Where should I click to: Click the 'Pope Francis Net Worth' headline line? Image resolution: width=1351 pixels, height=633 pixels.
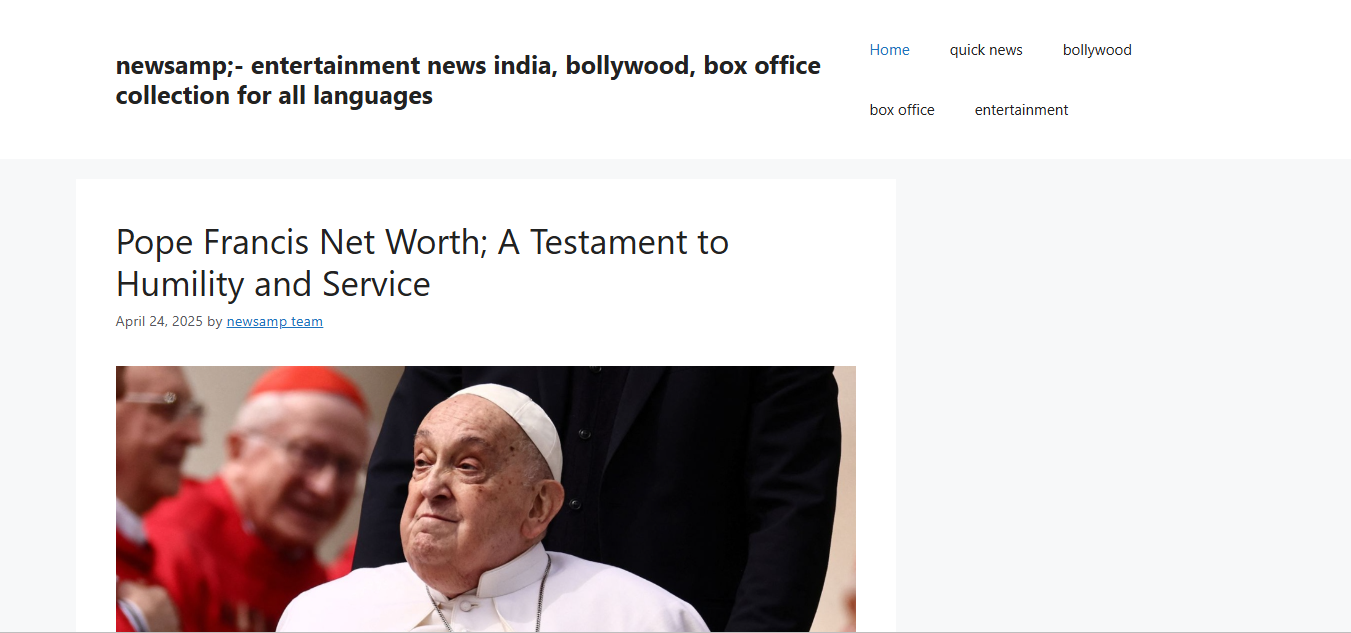[x=422, y=242]
